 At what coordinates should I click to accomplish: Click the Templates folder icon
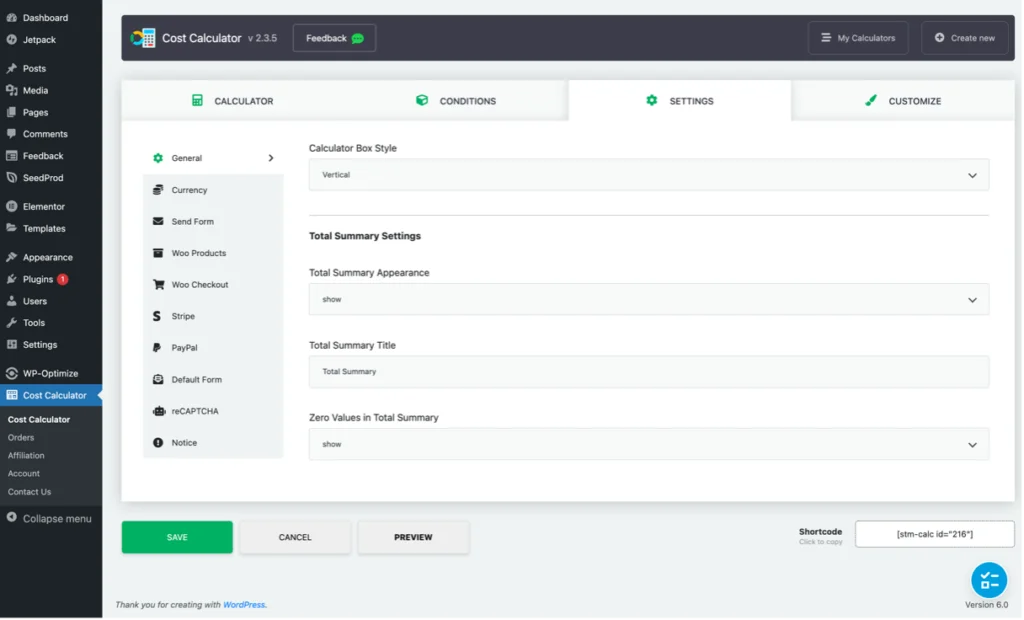click(12, 229)
